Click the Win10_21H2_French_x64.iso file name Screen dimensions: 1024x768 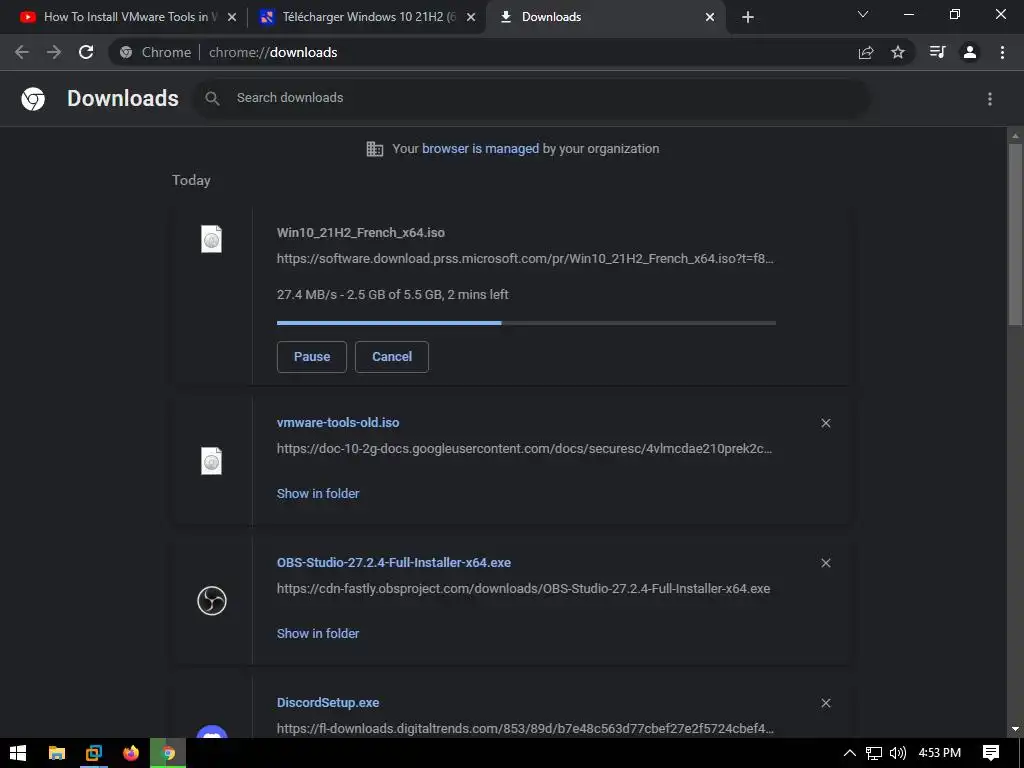click(x=360, y=232)
